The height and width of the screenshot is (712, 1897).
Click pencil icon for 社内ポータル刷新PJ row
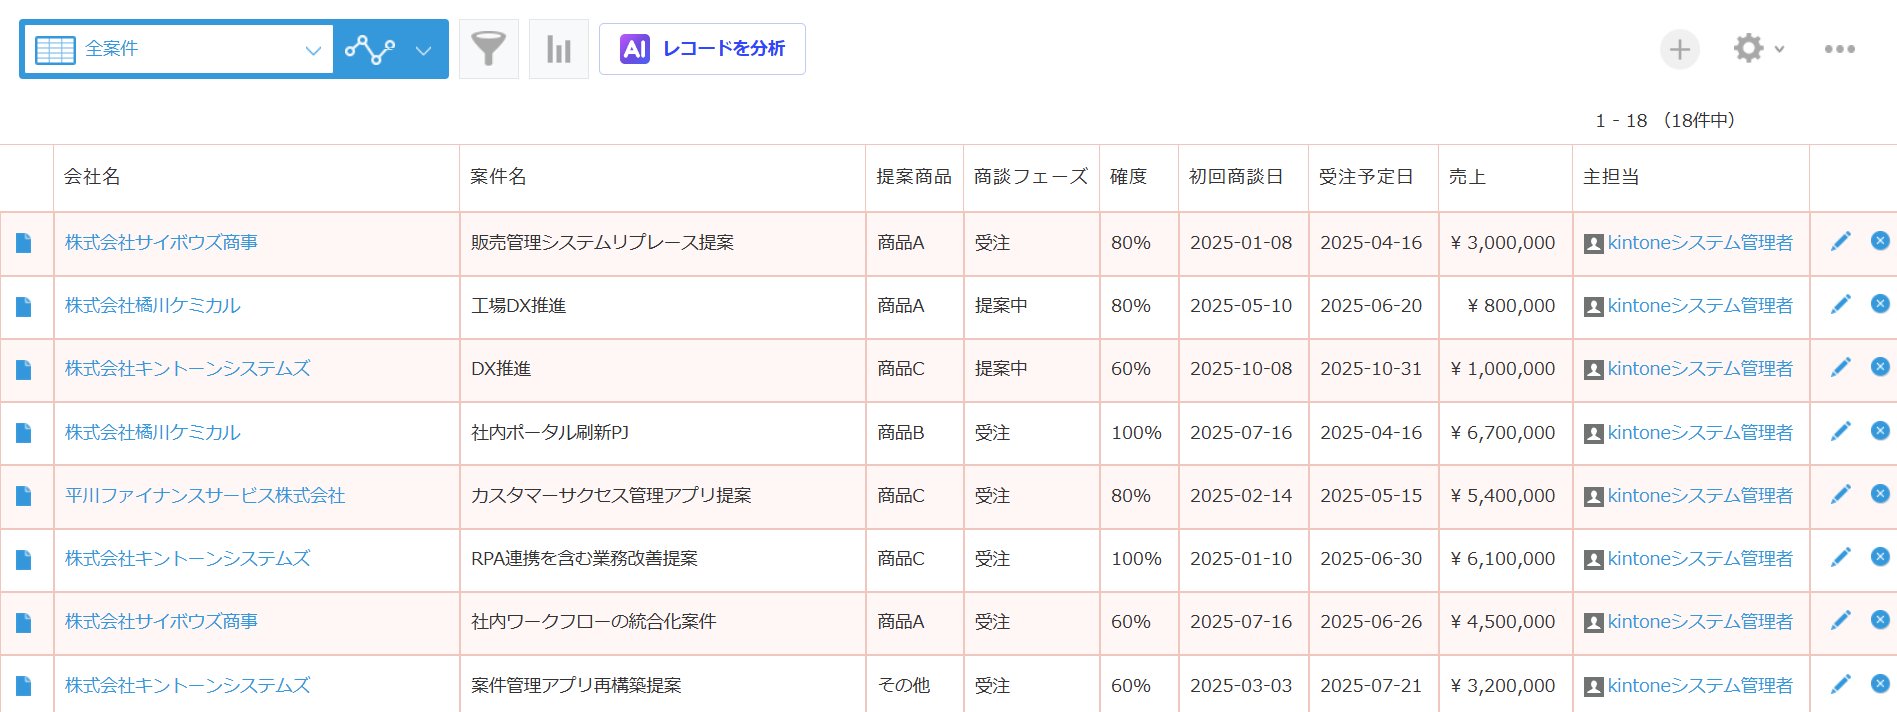click(x=1840, y=432)
